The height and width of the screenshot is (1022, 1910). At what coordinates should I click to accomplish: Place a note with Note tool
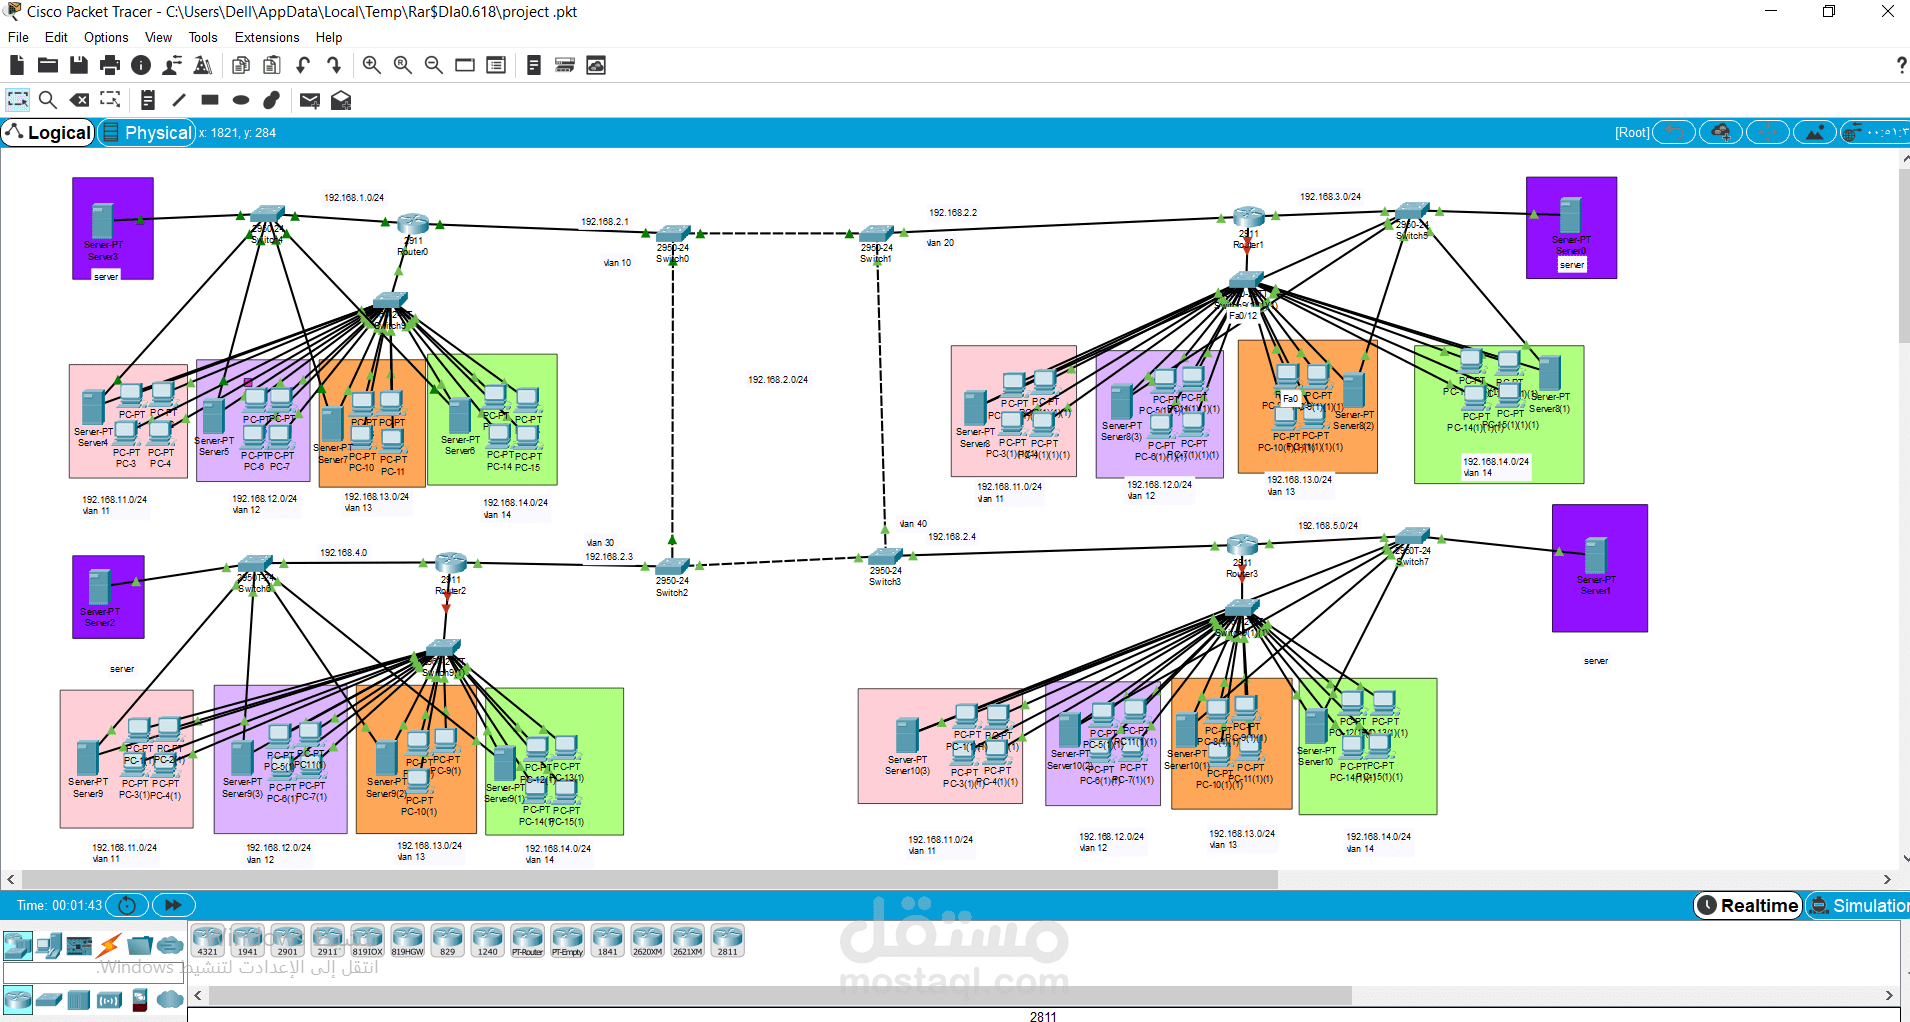[147, 100]
